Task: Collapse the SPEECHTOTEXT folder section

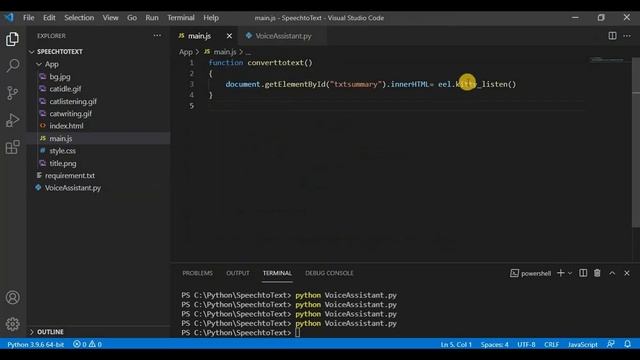Action: 60,52
